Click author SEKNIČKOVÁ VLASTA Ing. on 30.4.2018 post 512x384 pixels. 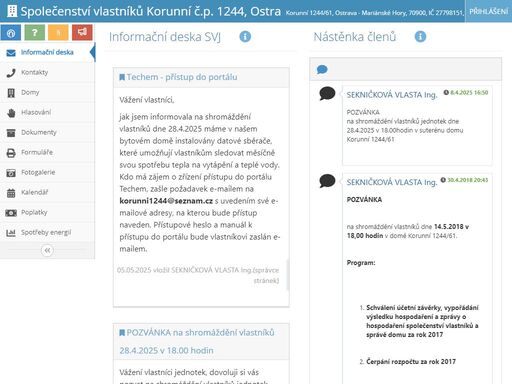click(392, 182)
